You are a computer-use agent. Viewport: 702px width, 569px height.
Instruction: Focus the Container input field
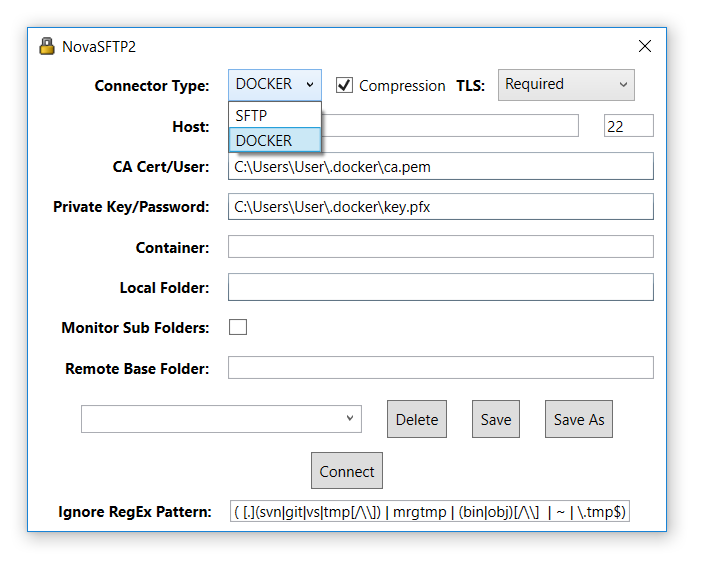tap(441, 247)
